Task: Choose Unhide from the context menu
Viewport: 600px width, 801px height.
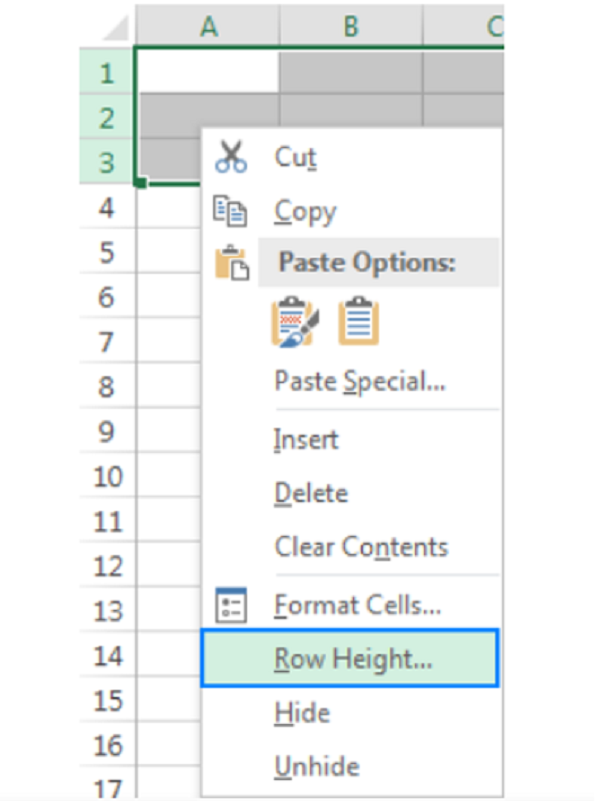Action: [x=316, y=767]
